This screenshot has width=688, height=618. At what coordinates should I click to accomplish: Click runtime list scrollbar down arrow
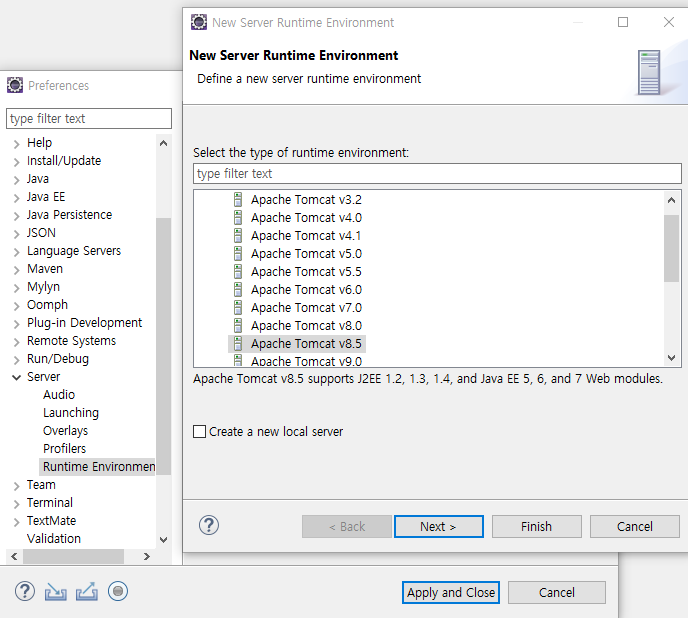click(671, 358)
